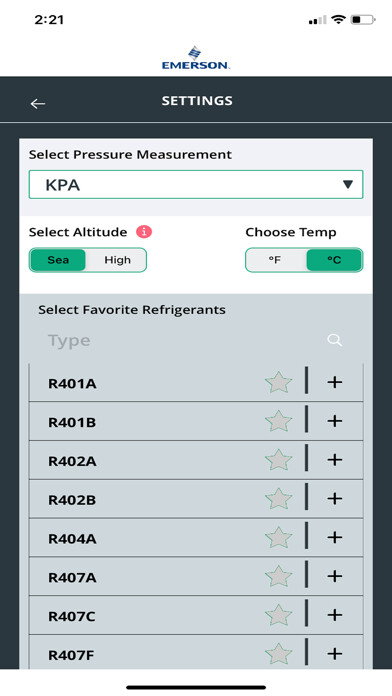Screen dimensions: 392x696
Task: Tap the dropdown arrow beside KPA
Action: click(x=348, y=184)
